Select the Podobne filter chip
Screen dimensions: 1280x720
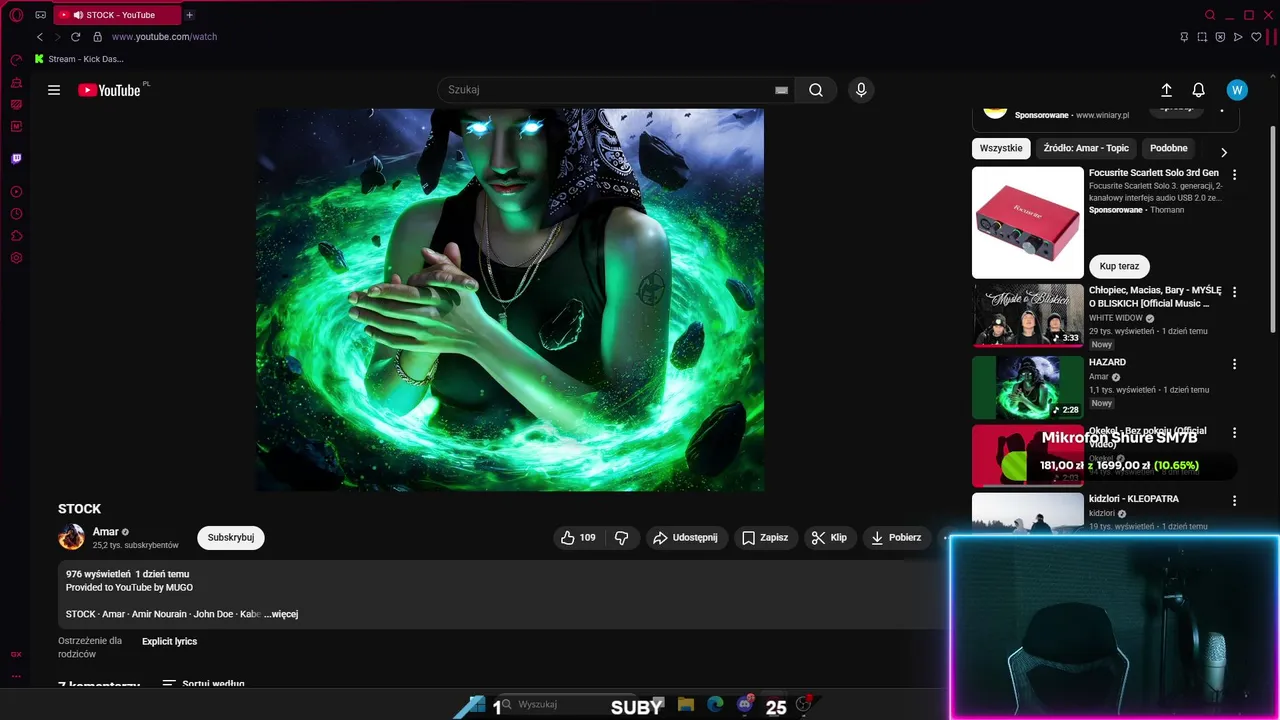coord(1169,148)
